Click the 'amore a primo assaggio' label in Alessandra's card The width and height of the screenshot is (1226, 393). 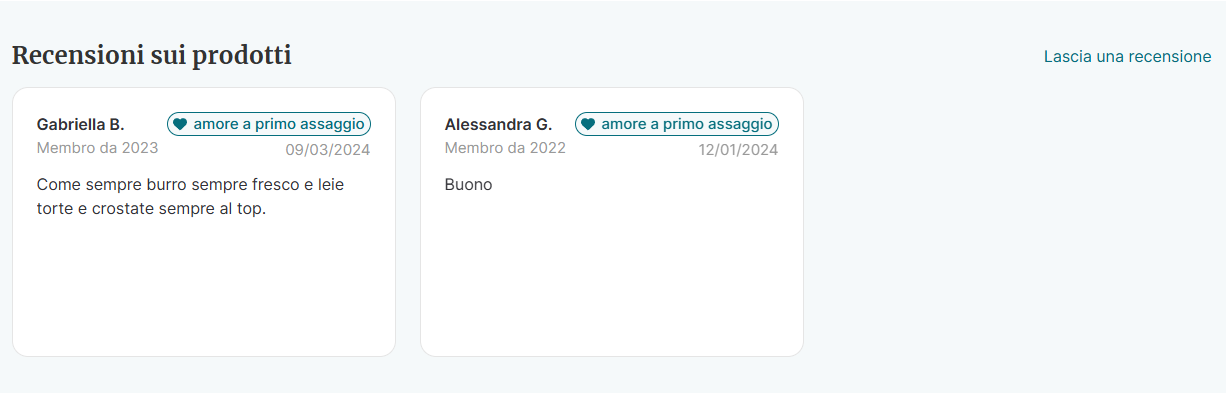[x=687, y=124]
